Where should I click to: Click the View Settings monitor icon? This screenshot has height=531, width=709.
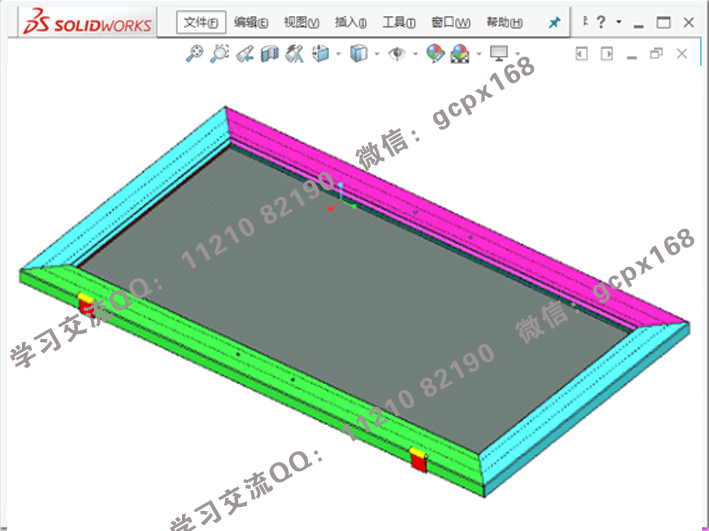(499, 54)
